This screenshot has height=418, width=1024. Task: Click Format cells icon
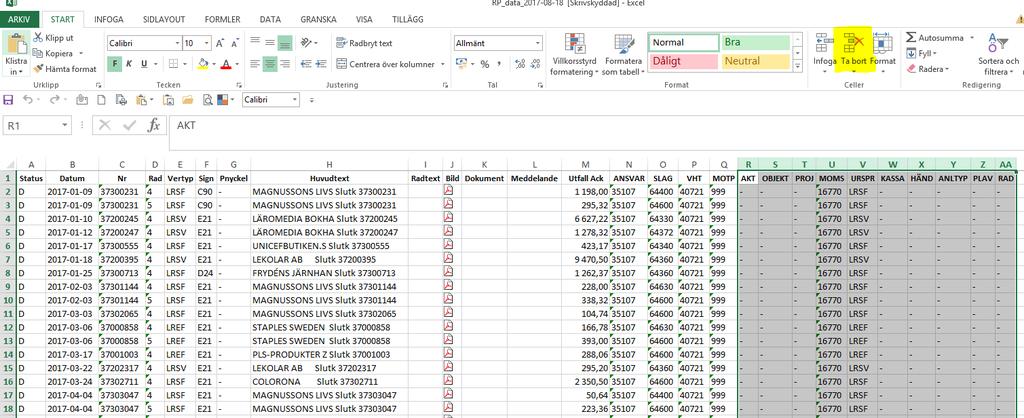(x=883, y=42)
